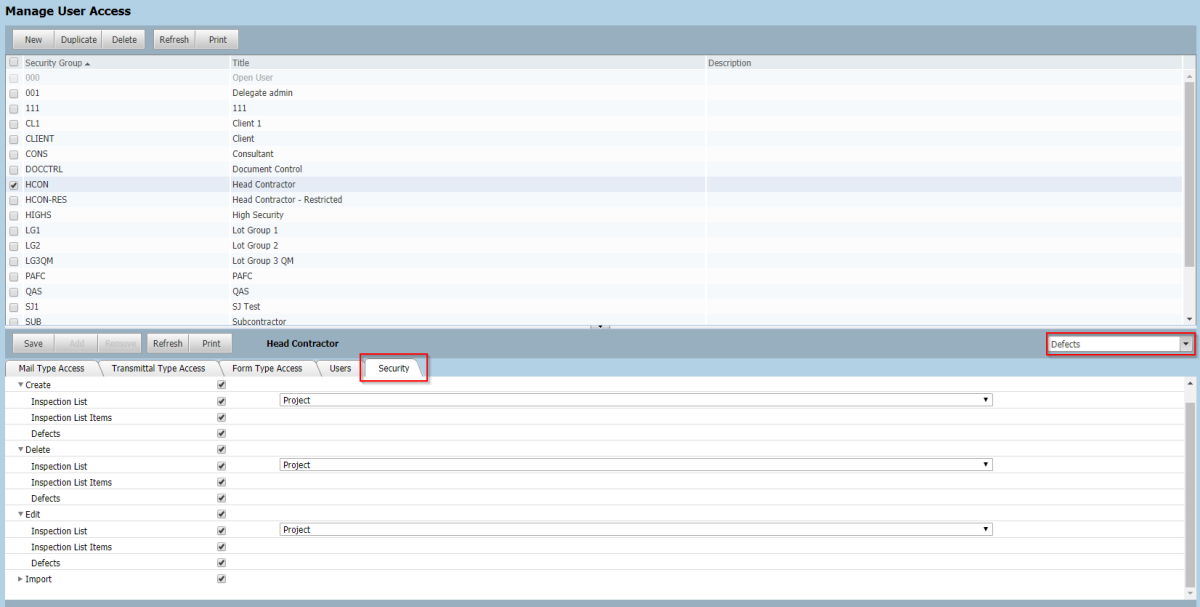This screenshot has height=607, width=1200.
Task: Switch to the Users tab
Action: pyautogui.click(x=340, y=368)
